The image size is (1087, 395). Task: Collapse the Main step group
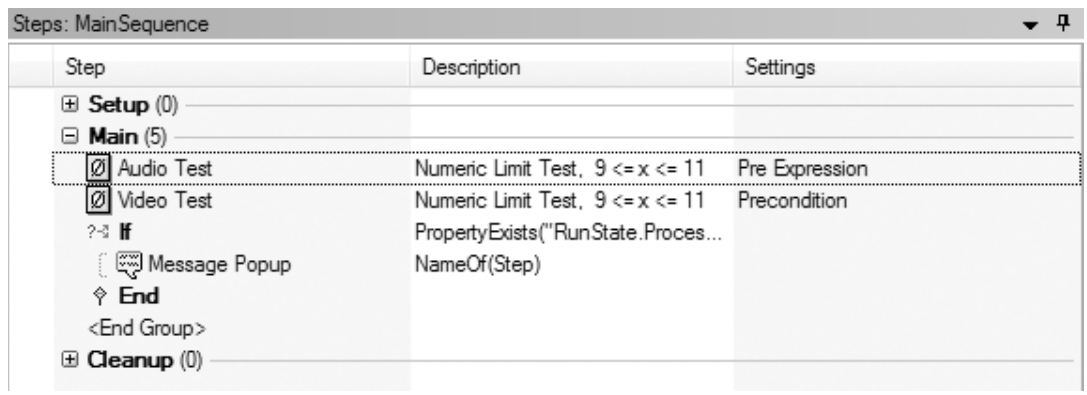[x=69, y=137]
